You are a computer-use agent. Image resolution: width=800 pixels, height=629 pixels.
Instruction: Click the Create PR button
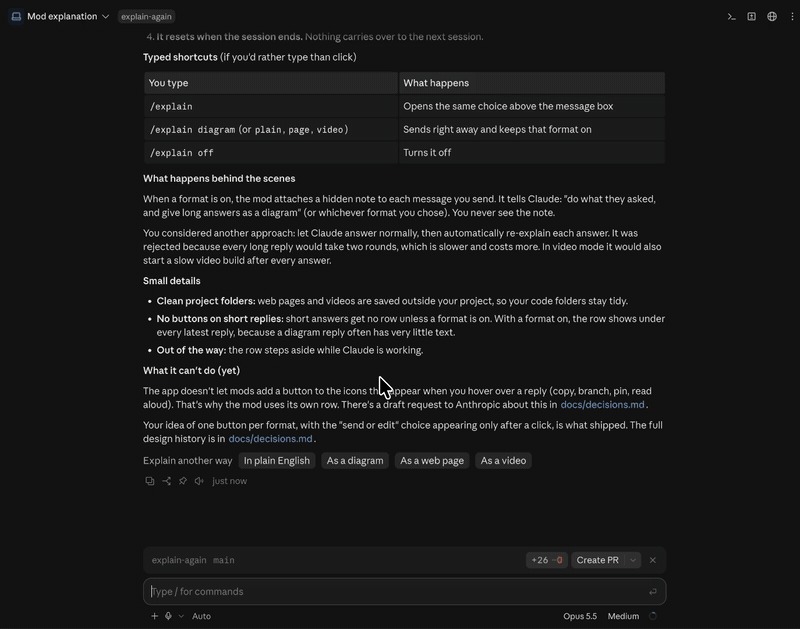click(598, 560)
